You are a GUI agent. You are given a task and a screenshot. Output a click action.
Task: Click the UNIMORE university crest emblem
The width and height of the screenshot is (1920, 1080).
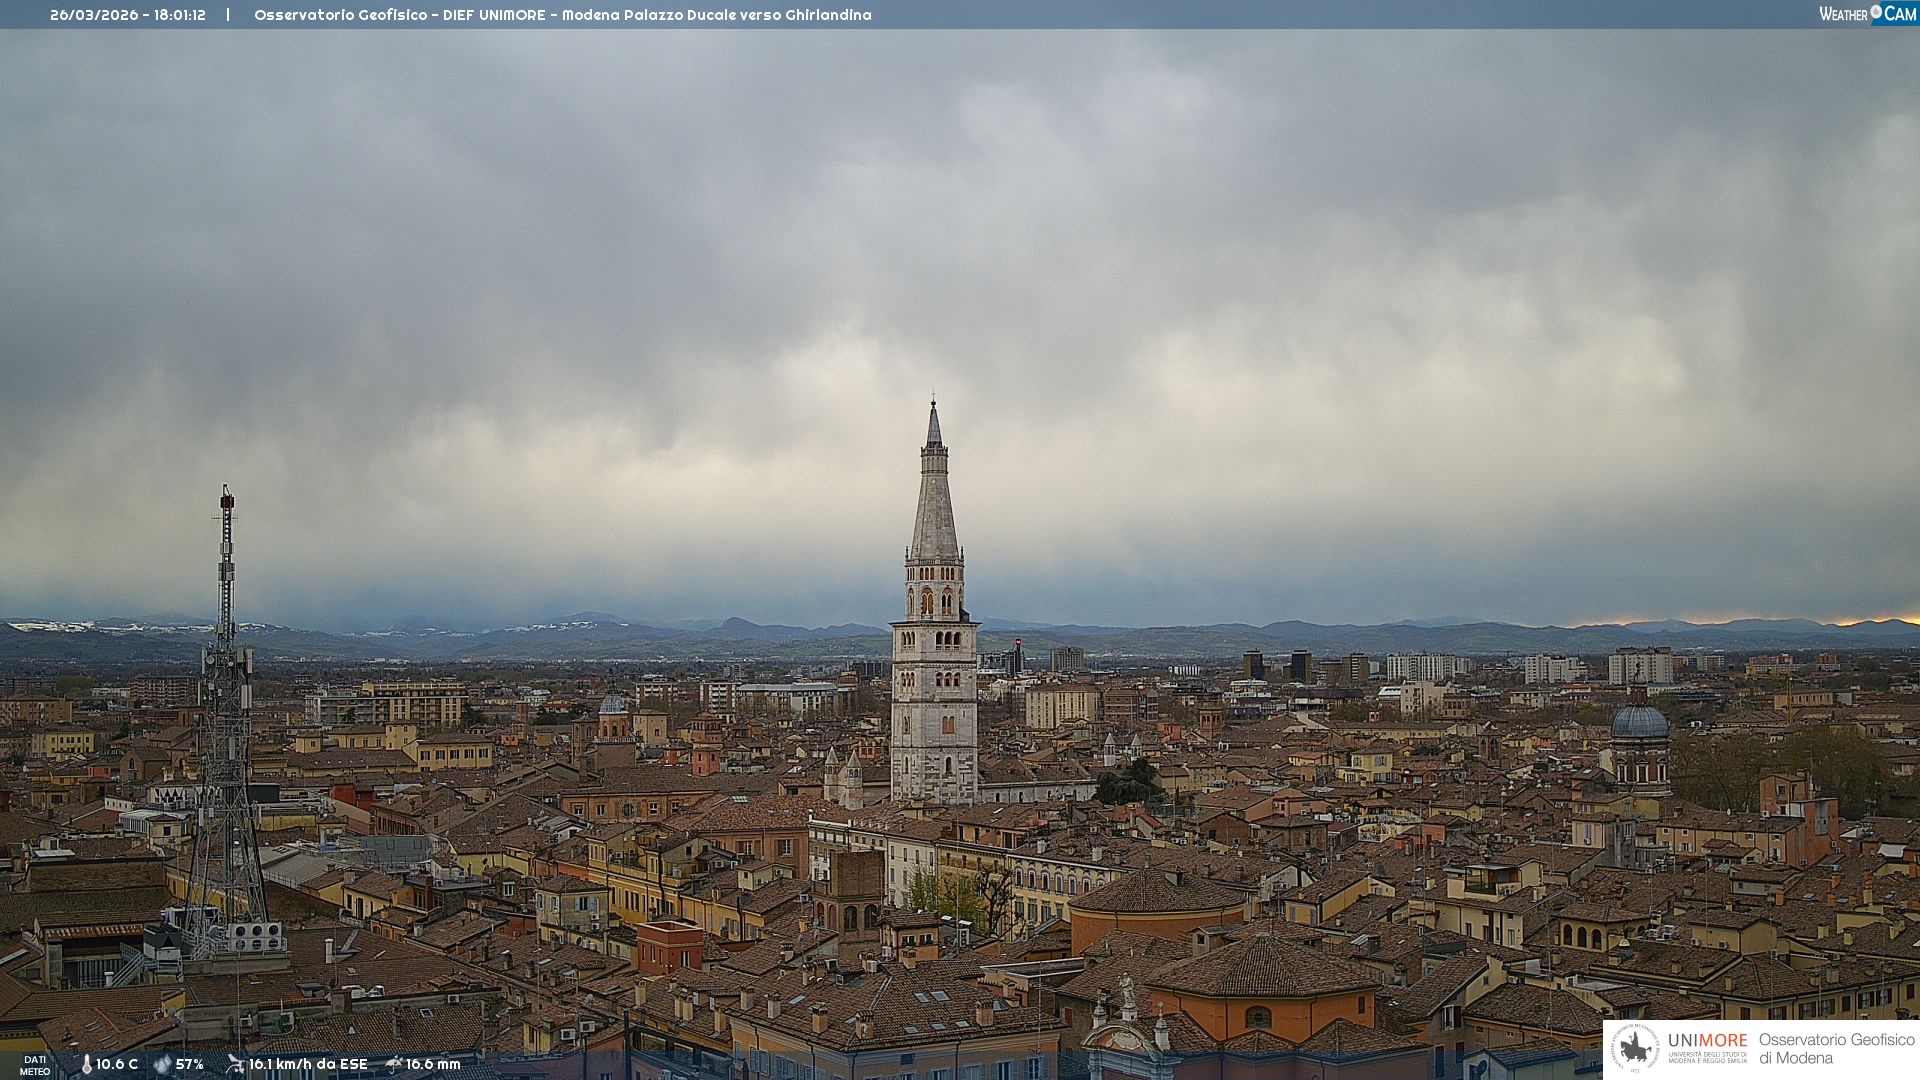(x=1635, y=1048)
